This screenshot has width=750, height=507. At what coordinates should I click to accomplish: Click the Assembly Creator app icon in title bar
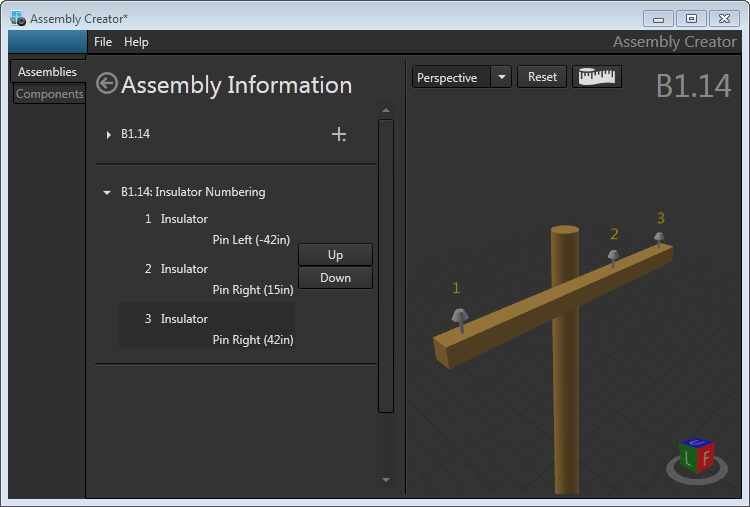tap(17, 18)
